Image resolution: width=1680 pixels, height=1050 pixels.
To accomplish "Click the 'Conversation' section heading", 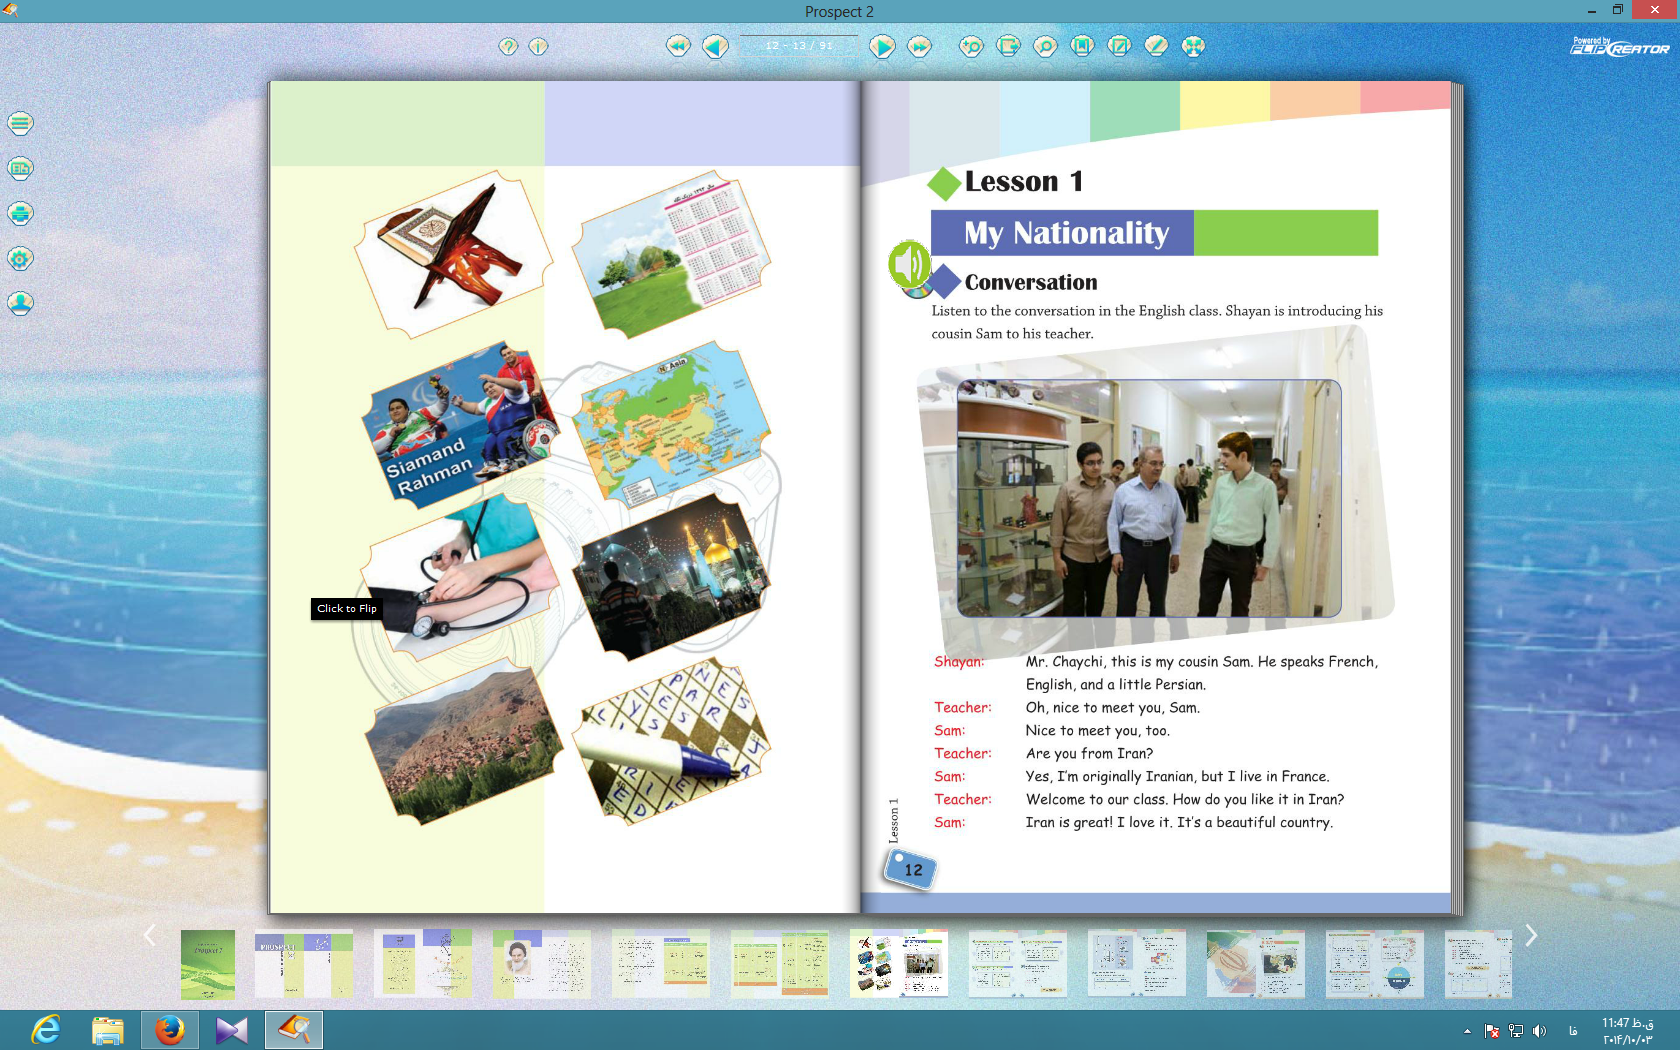I will (x=1031, y=282).
